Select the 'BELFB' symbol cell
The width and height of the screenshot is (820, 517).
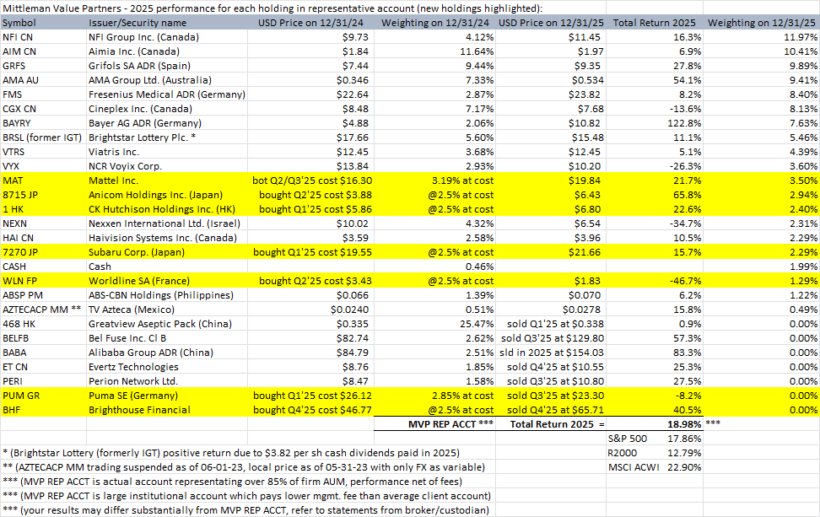coord(43,339)
